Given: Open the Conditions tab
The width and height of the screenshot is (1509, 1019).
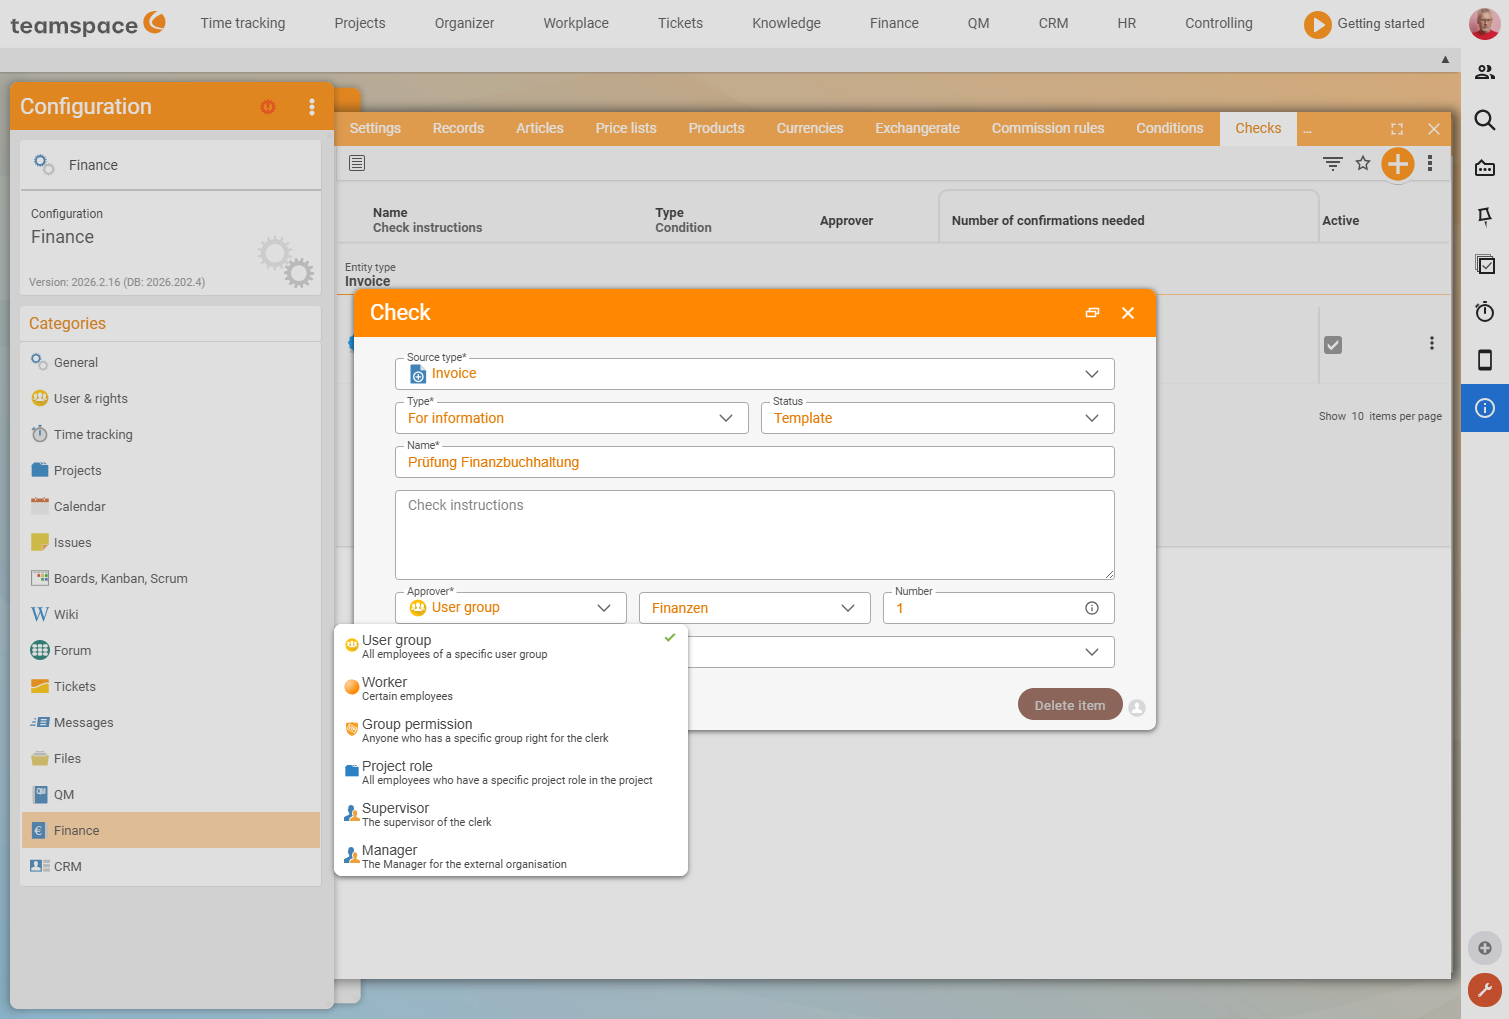Looking at the screenshot, I should 1169,128.
